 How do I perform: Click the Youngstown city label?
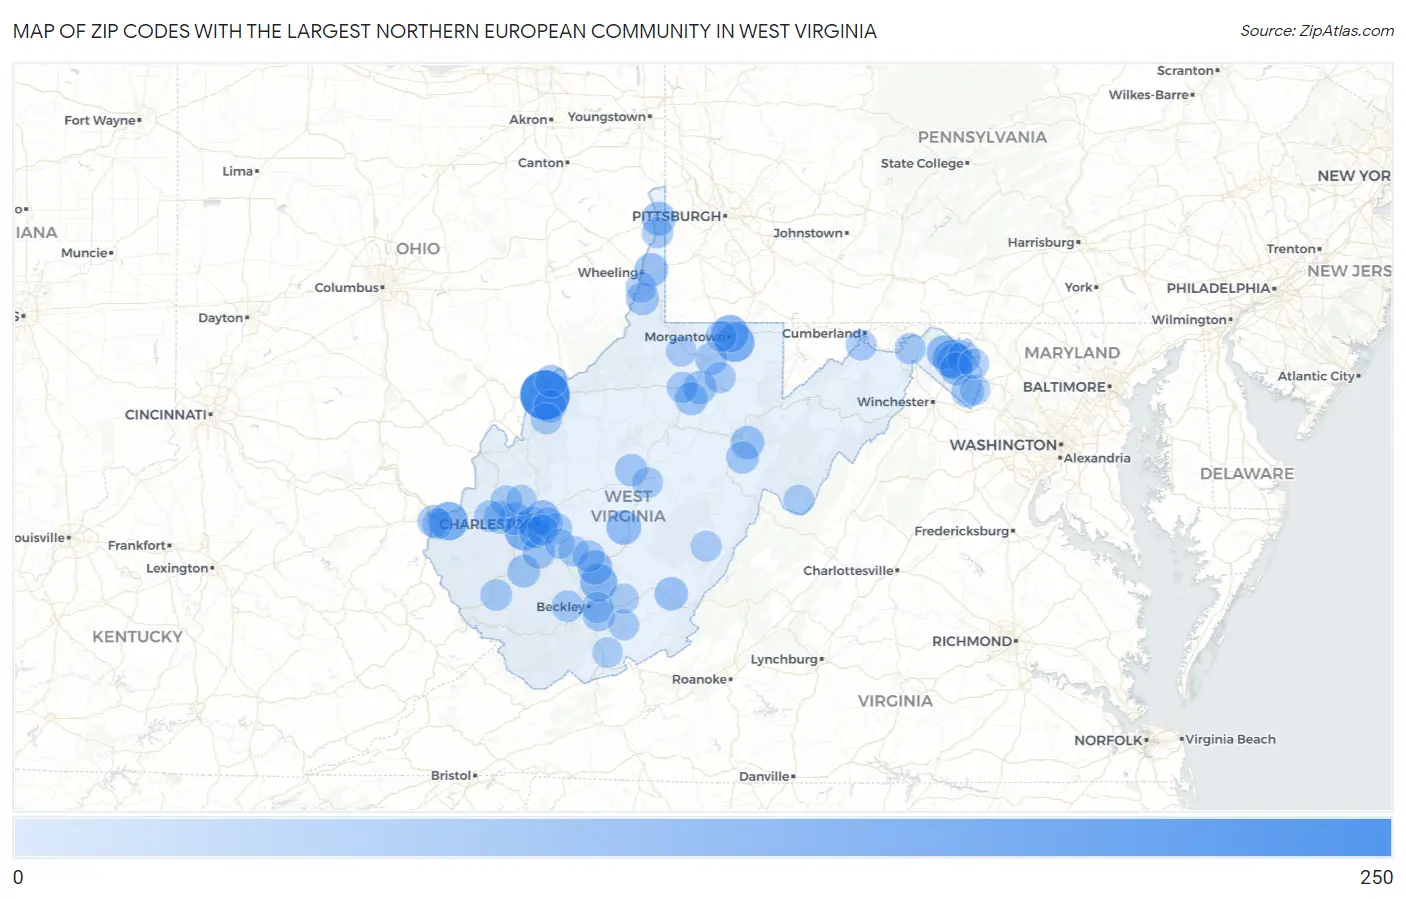tap(607, 117)
